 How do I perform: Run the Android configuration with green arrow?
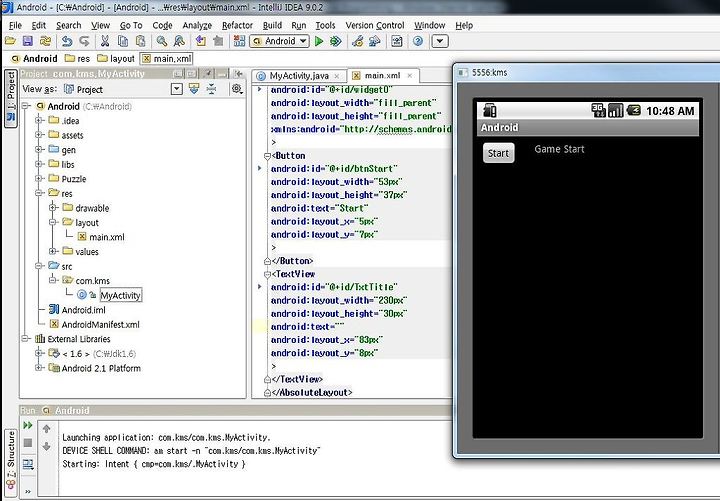coord(319,41)
